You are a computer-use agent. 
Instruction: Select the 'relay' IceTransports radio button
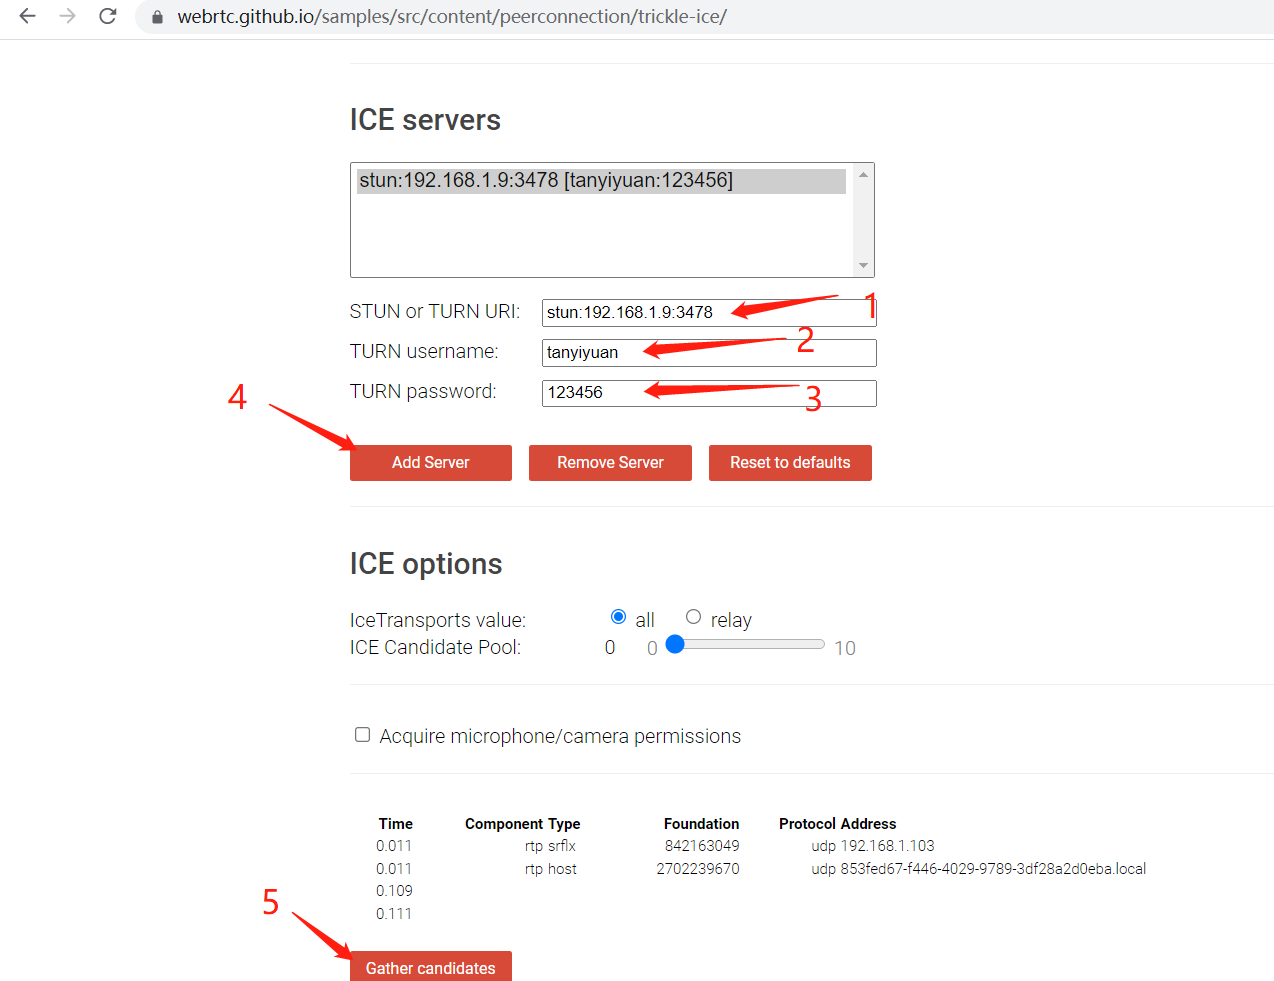[693, 616]
